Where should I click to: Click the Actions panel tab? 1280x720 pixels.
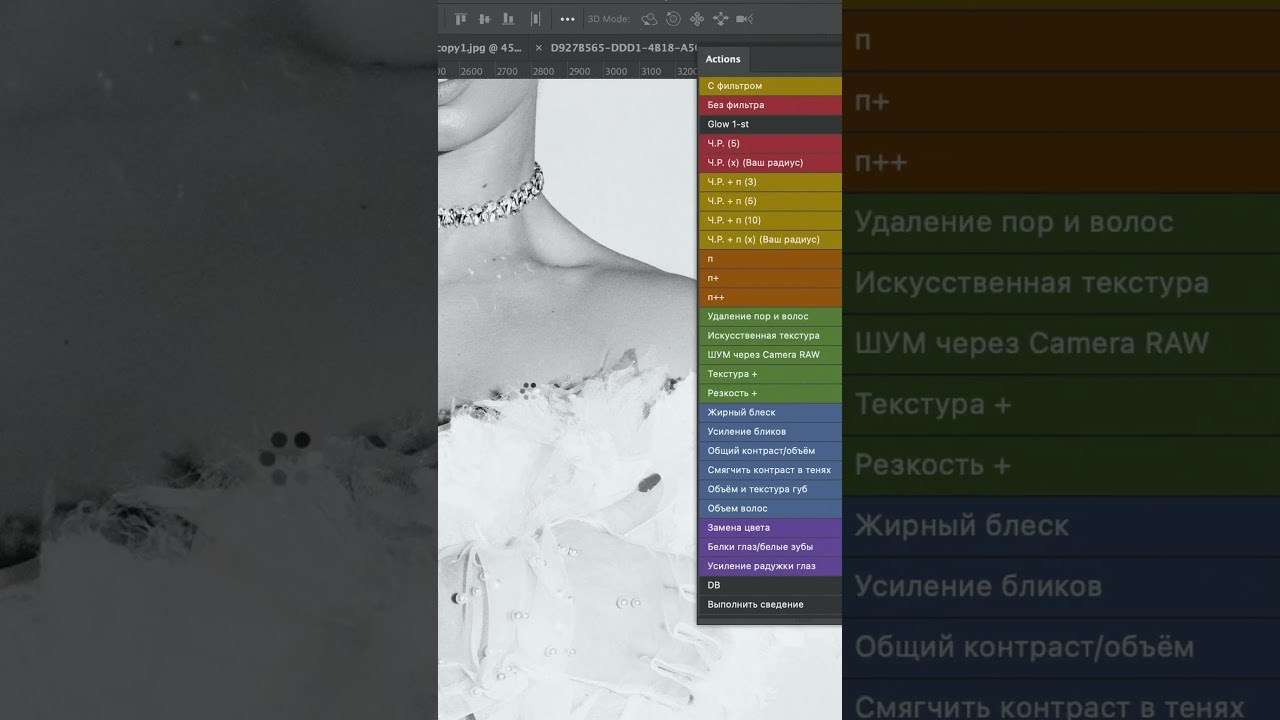click(x=722, y=59)
